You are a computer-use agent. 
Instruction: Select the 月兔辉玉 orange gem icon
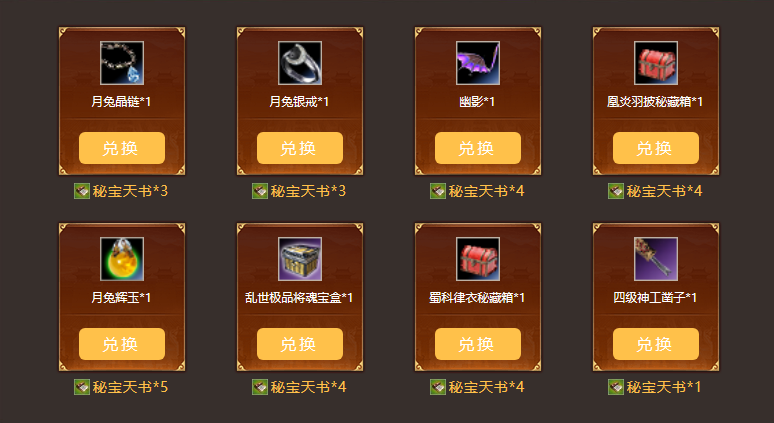pyautogui.click(x=122, y=259)
